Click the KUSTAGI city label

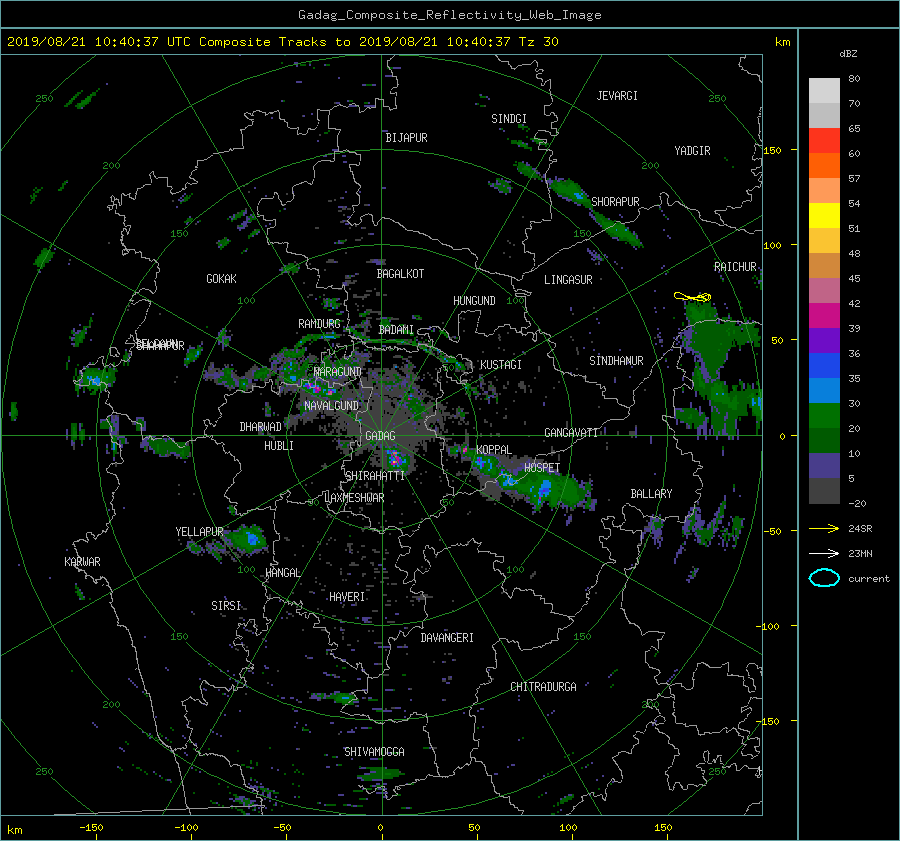point(501,365)
